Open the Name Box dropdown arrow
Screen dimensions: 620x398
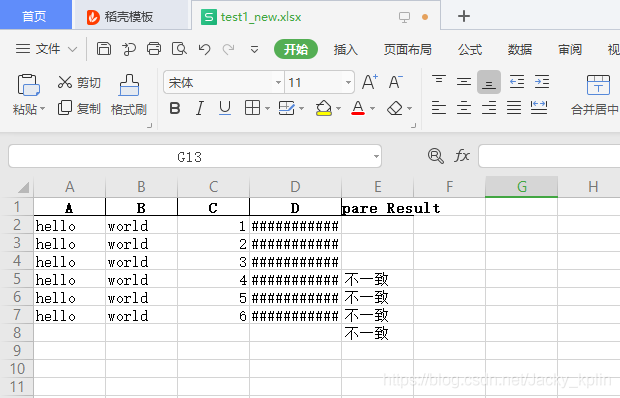click(x=376, y=157)
